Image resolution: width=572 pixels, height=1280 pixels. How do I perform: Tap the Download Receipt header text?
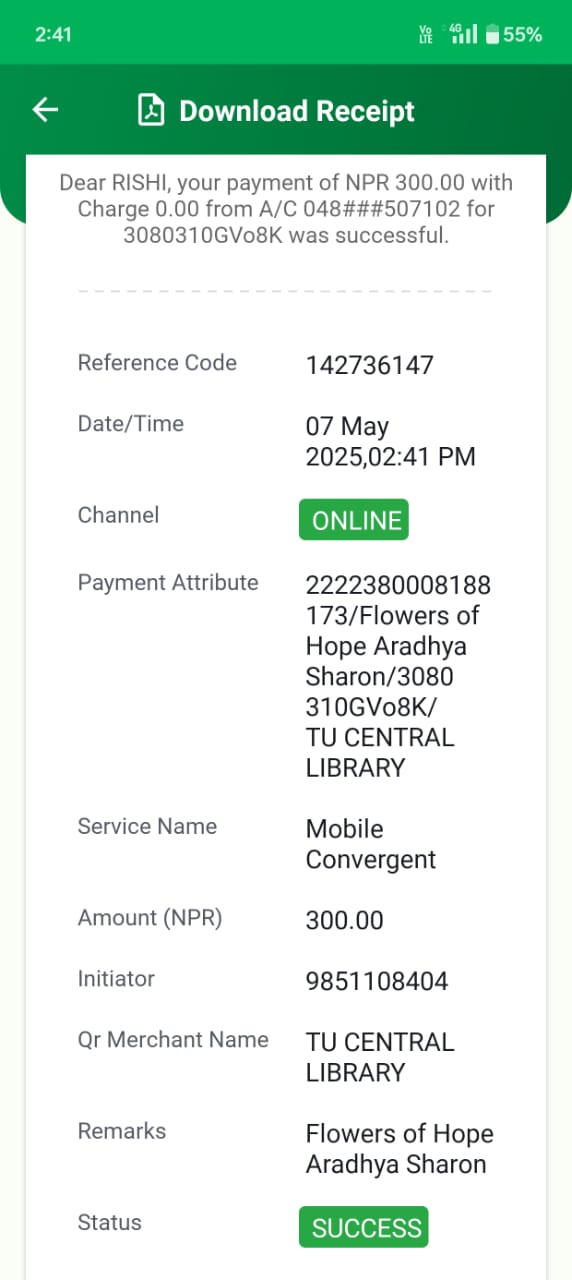coord(297,111)
